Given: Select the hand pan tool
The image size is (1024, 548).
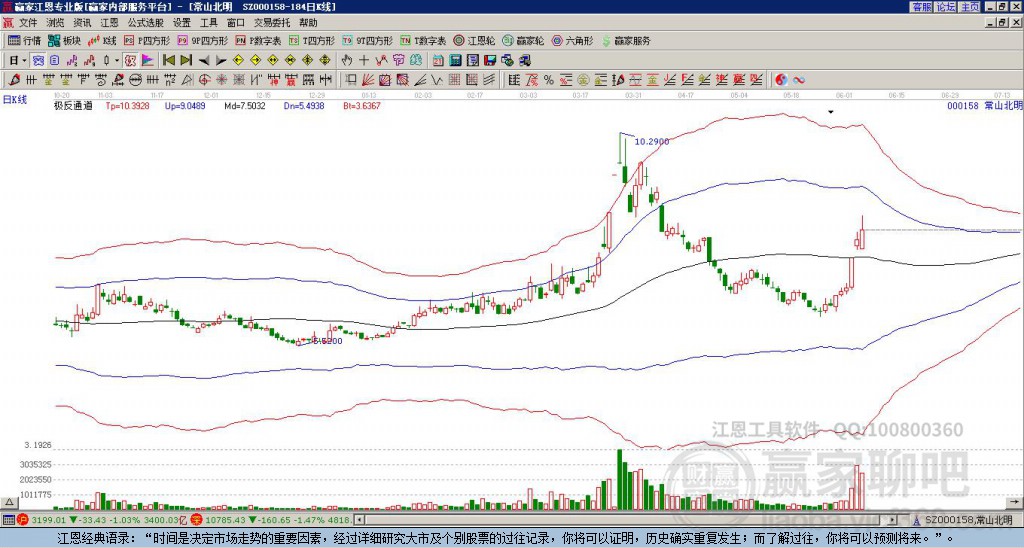Looking at the screenshot, I should pos(347,61).
